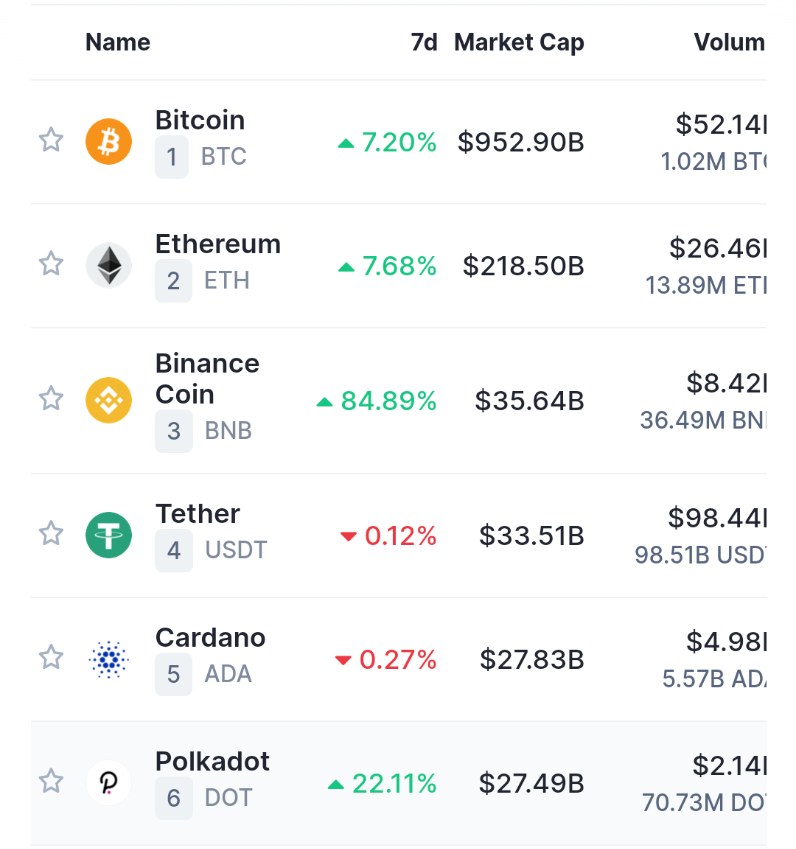Add Binance Coin to watchlist with star

51,399
